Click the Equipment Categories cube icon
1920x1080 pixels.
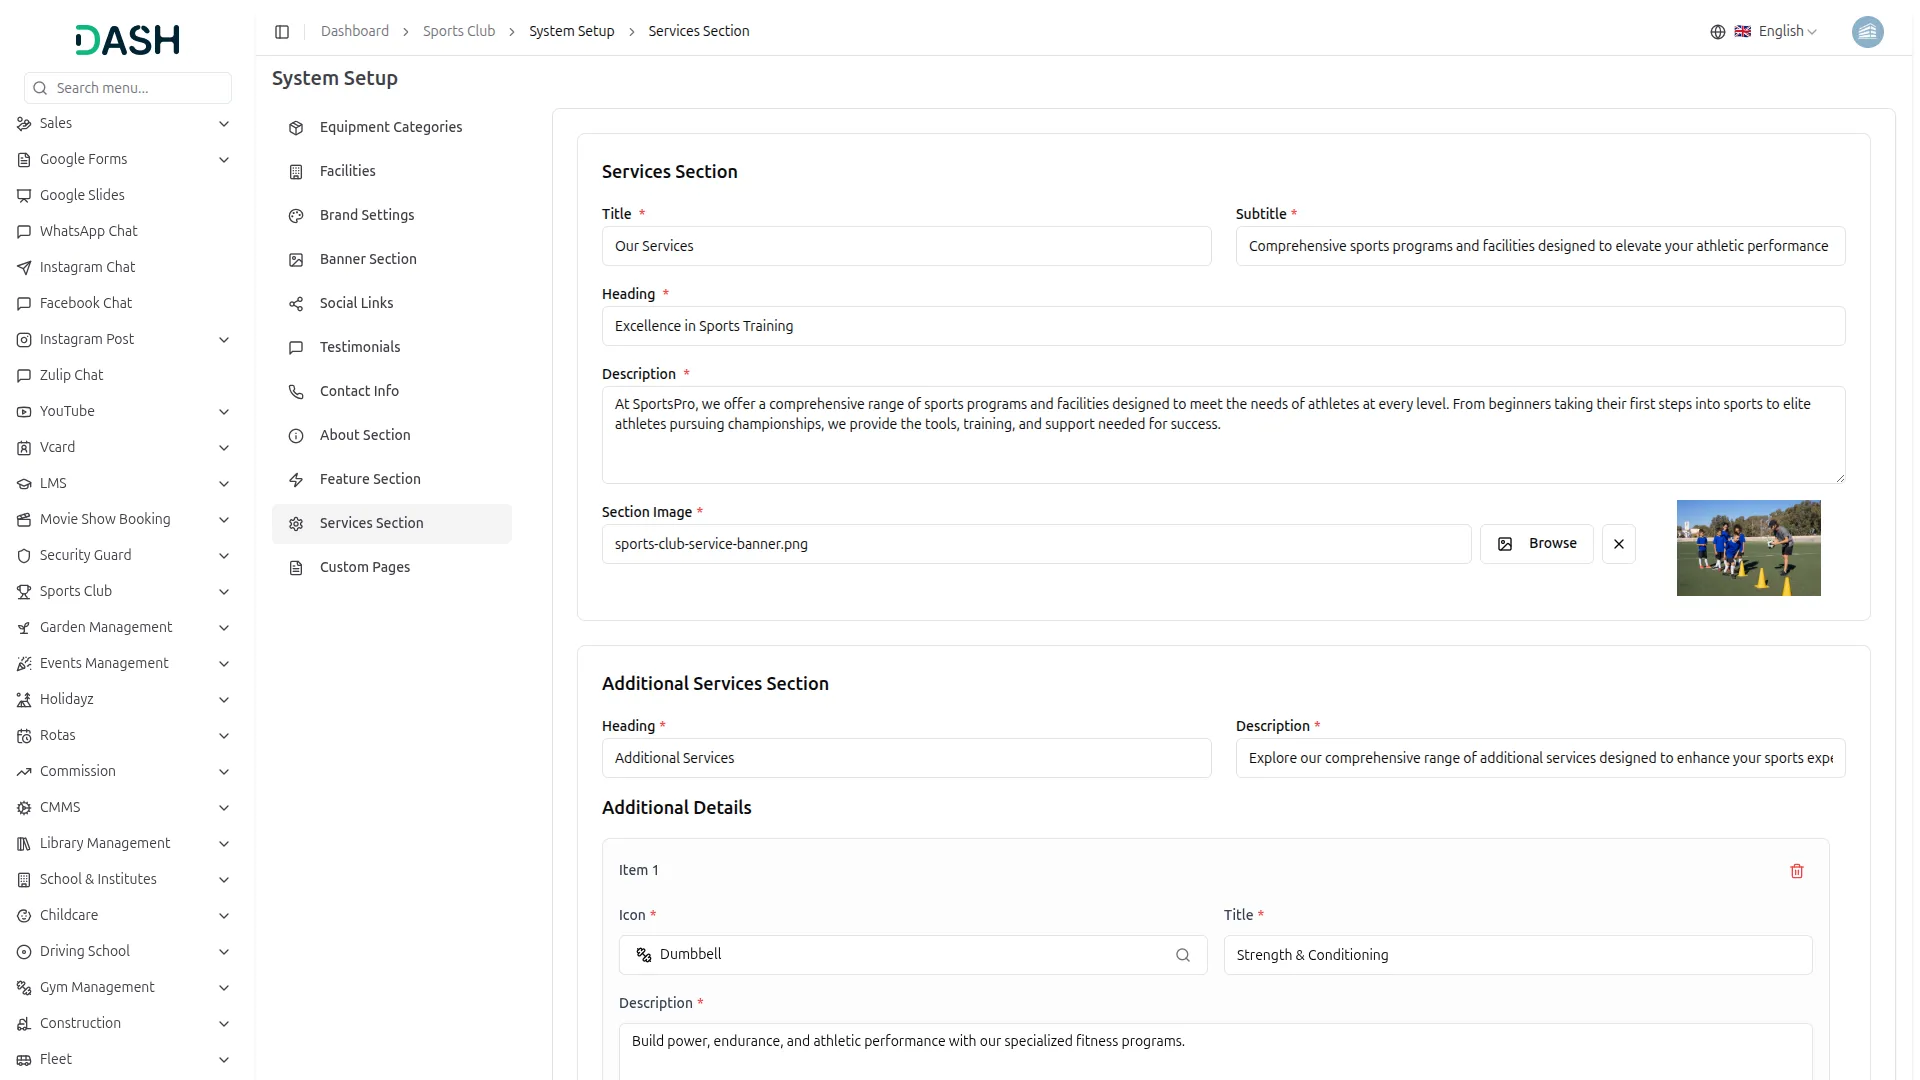[x=296, y=128]
